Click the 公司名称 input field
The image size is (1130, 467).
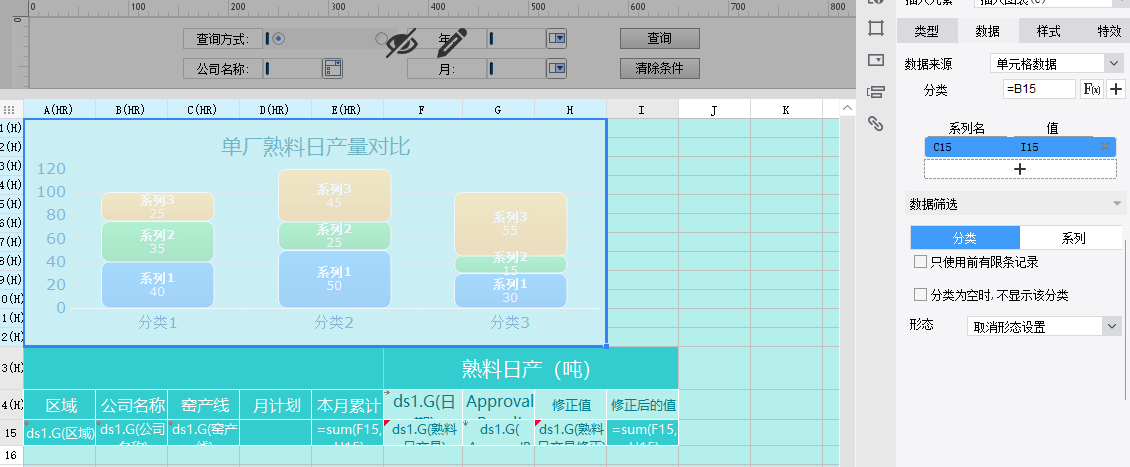coord(292,68)
